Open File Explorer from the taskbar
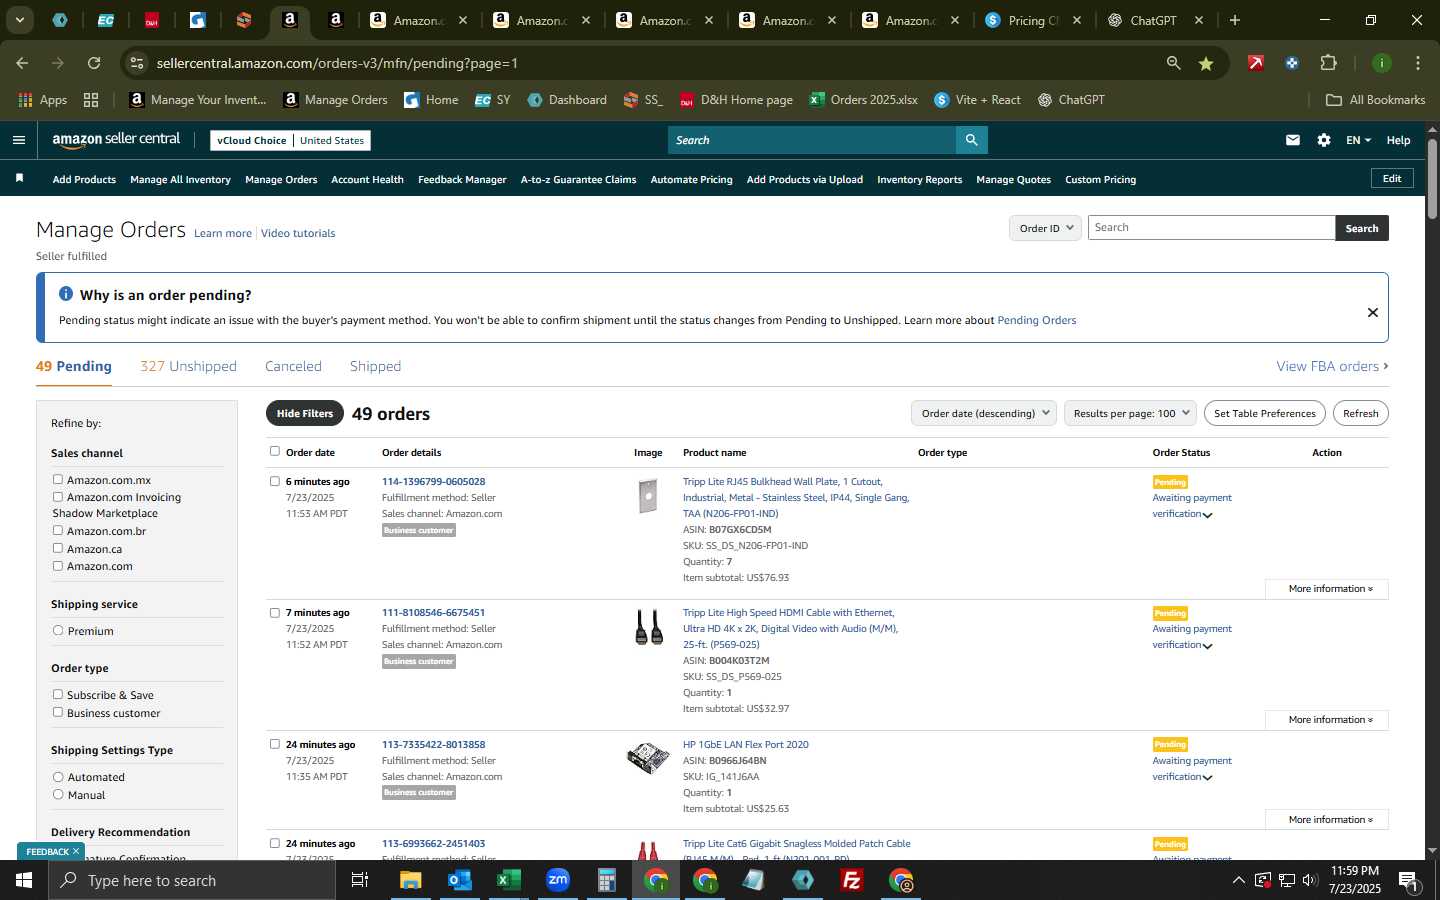This screenshot has height=900, width=1440. pyautogui.click(x=410, y=880)
